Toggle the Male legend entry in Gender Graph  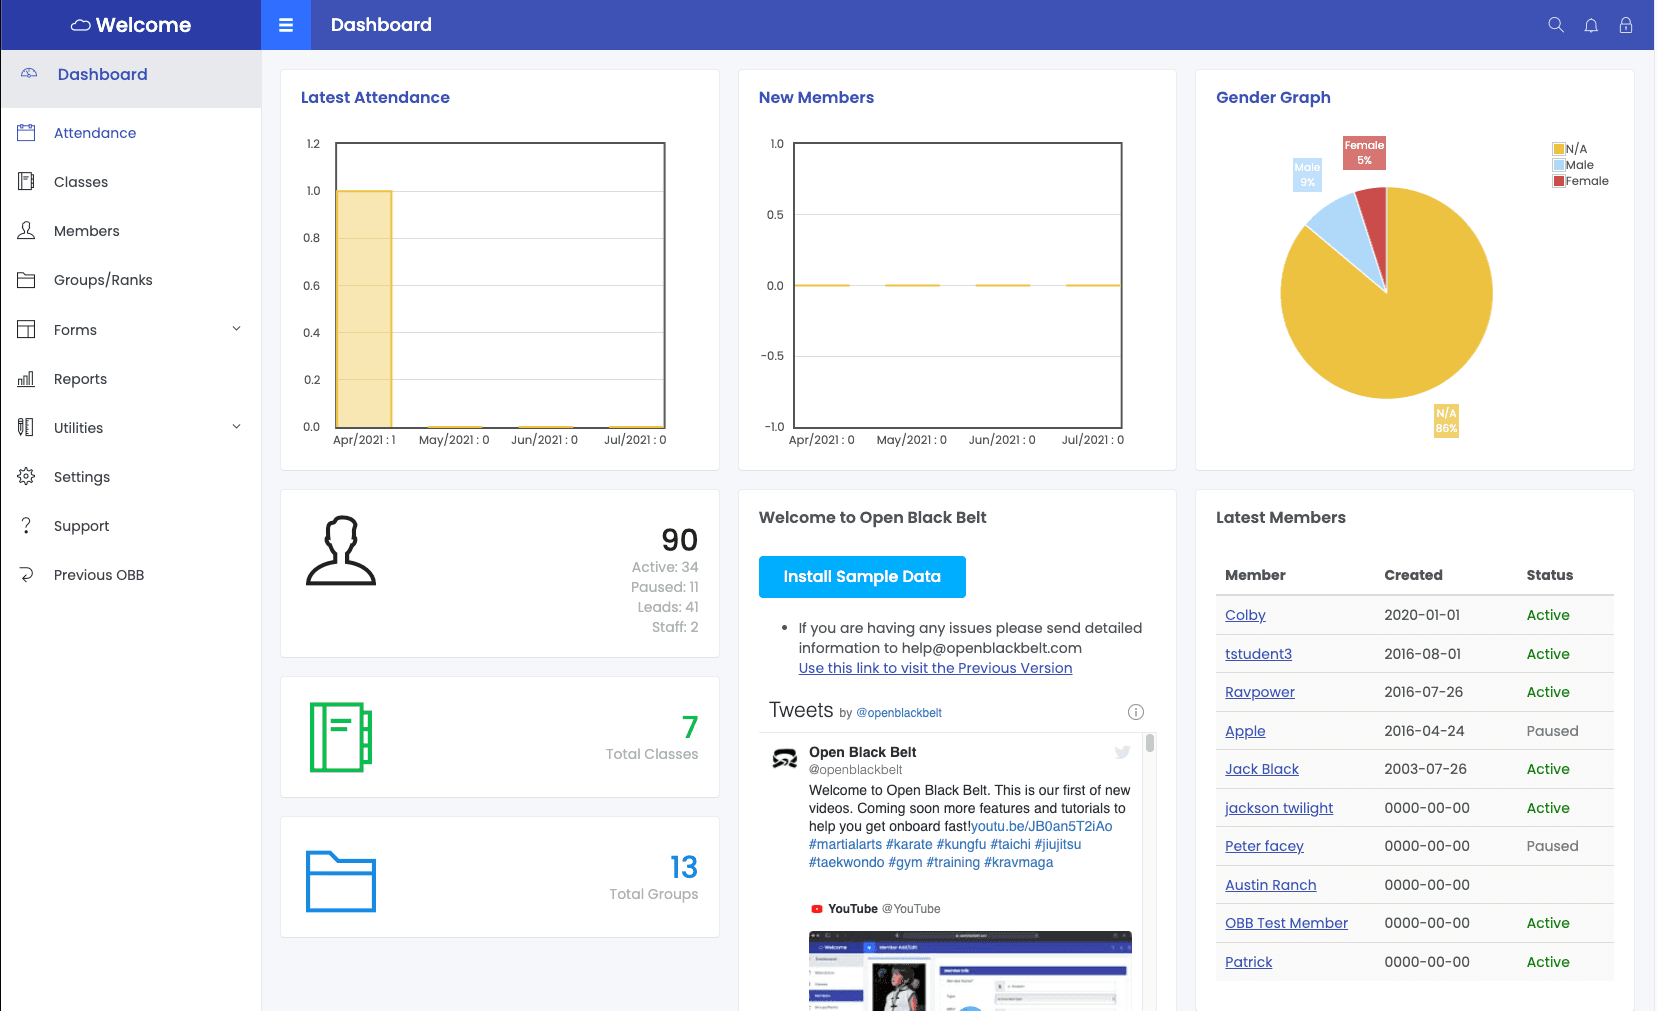(x=1579, y=165)
